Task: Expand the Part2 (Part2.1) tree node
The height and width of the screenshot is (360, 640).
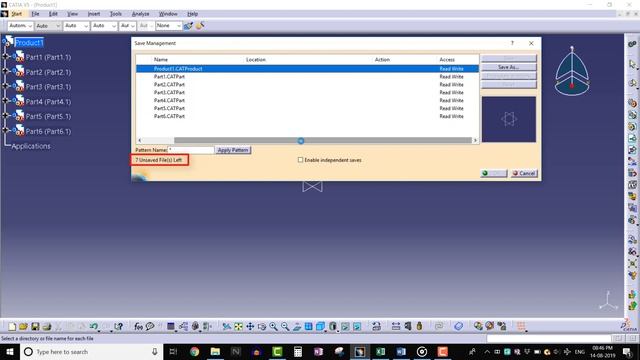Action: [6, 71]
